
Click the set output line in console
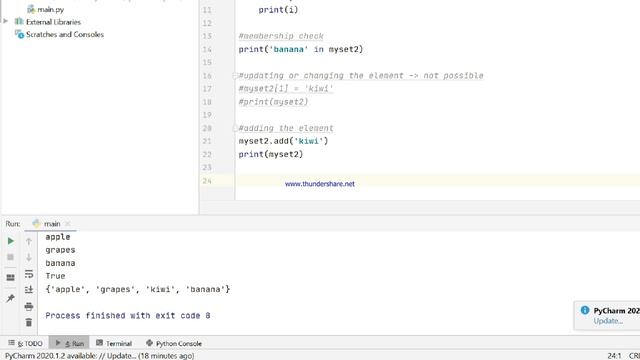[138, 289]
